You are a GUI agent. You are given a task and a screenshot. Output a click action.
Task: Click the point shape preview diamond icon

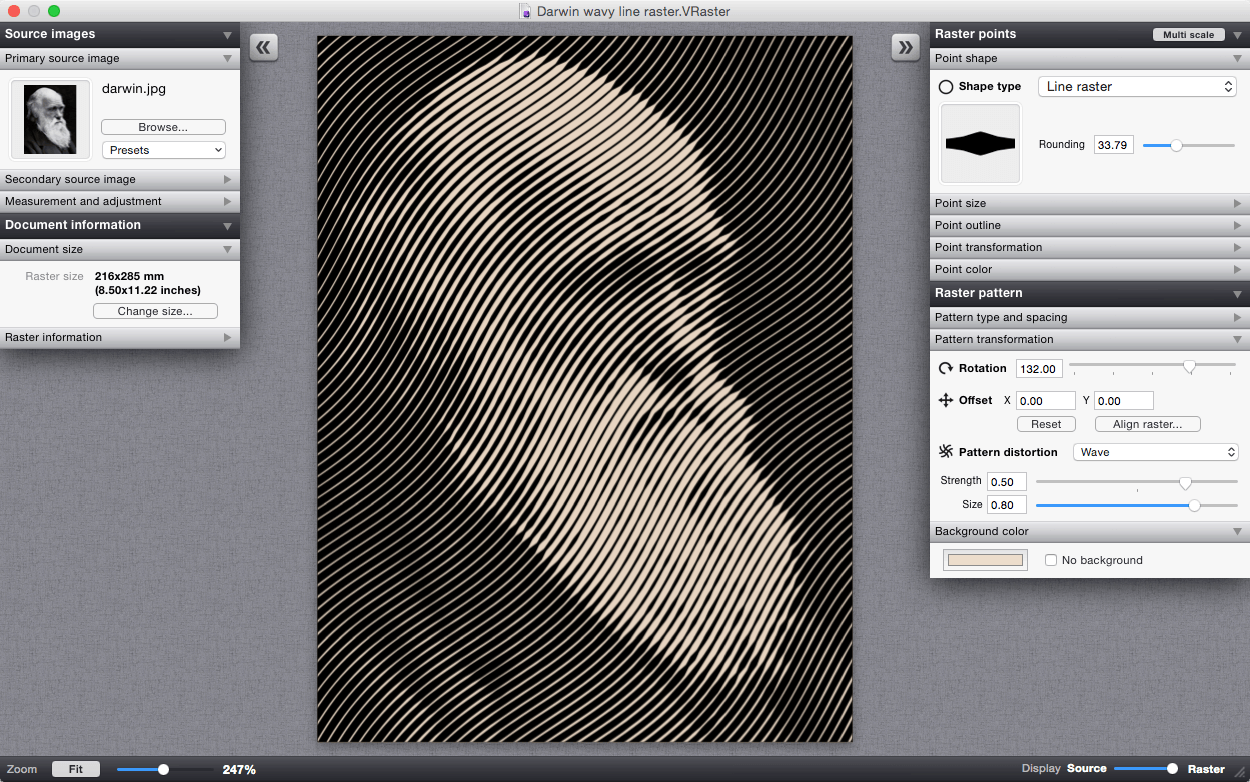coord(979,142)
